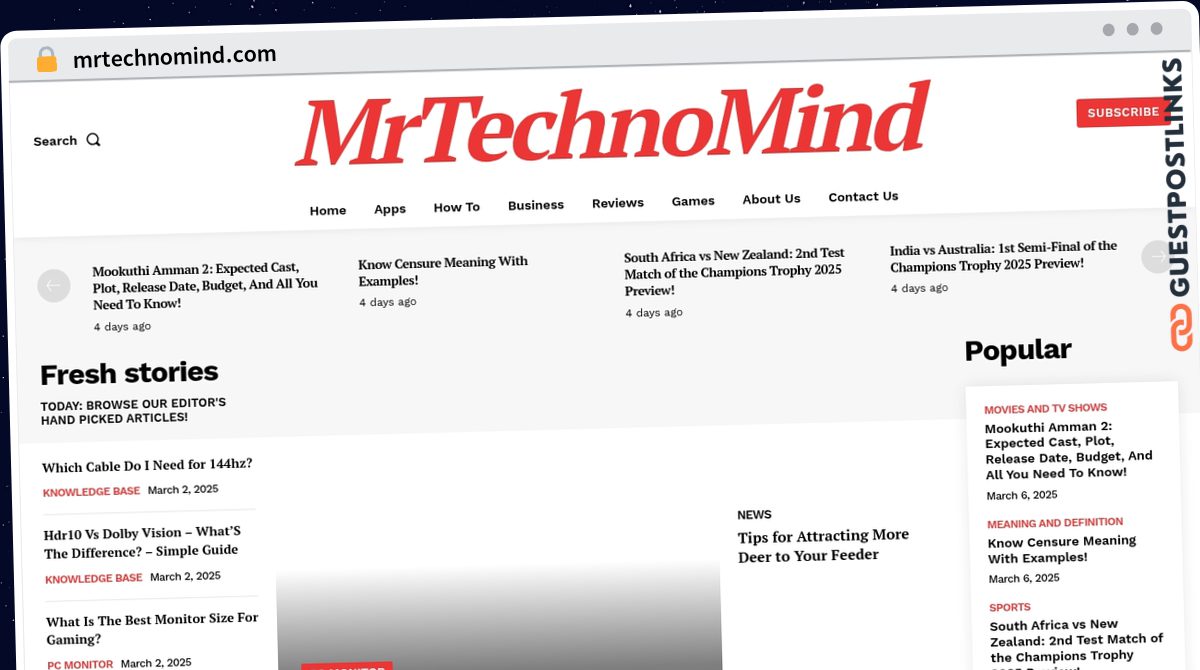The width and height of the screenshot is (1200, 670).
Task: Open carousel article Know Censure Meaning
Action: pyautogui.click(x=443, y=271)
